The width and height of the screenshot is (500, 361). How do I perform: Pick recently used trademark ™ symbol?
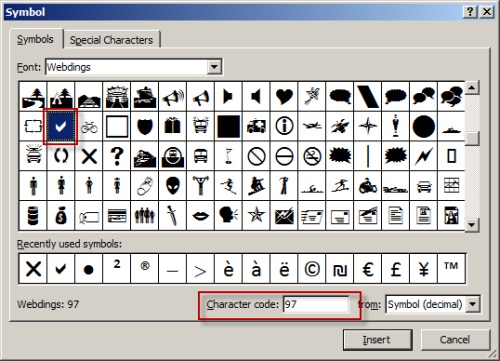pyautogui.click(x=451, y=269)
